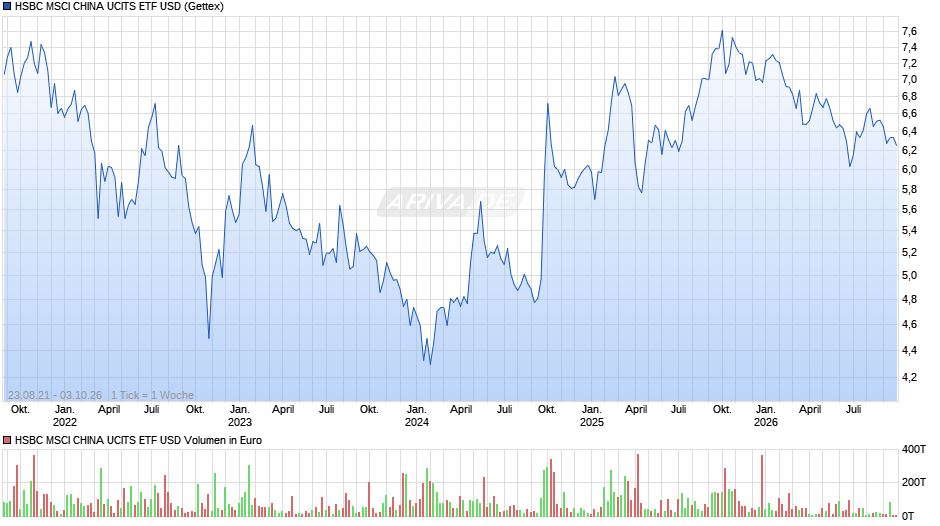Click the 4,4 price axis label
Image resolution: width=940 pixels, height=526 pixels.
click(909, 351)
